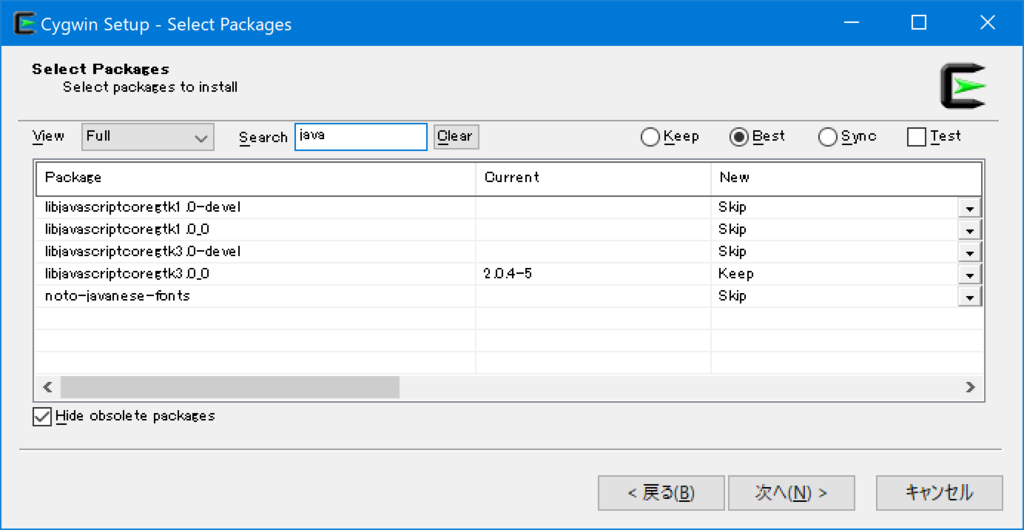Select the noto-javanese-fonts package name
This screenshot has width=1024, height=530.
click(x=118, y=296)
